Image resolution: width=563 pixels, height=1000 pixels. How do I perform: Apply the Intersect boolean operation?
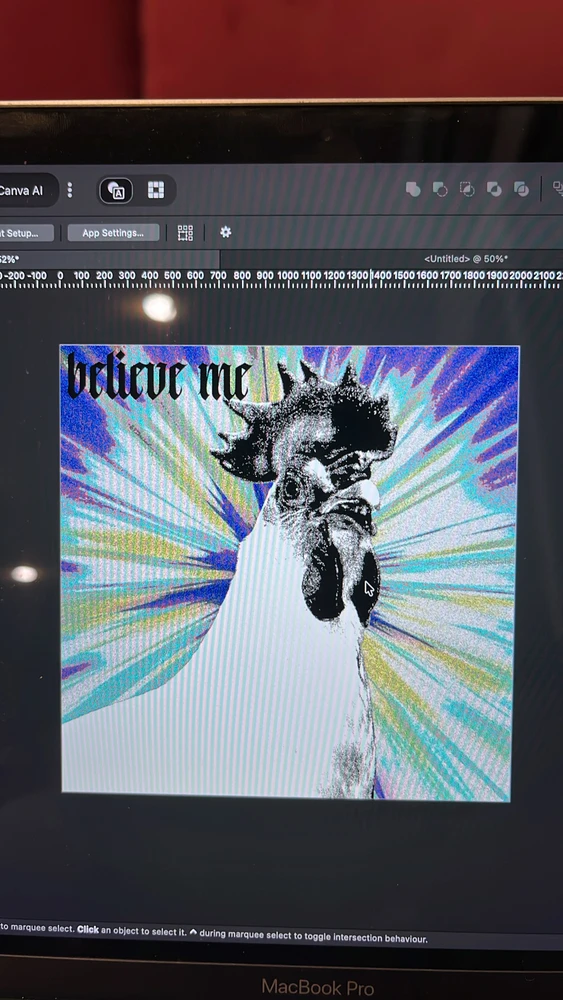(x=467, y=189)
